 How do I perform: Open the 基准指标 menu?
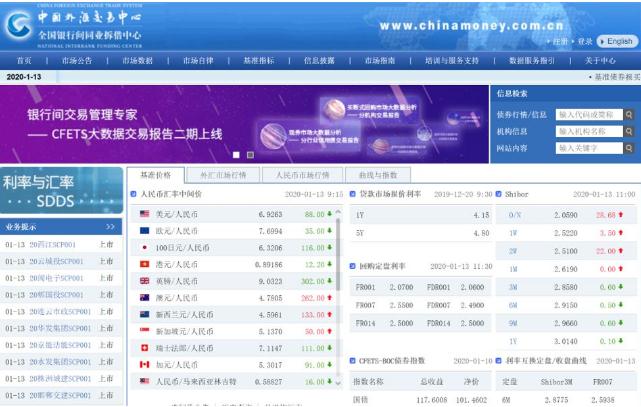click(259, 60)
